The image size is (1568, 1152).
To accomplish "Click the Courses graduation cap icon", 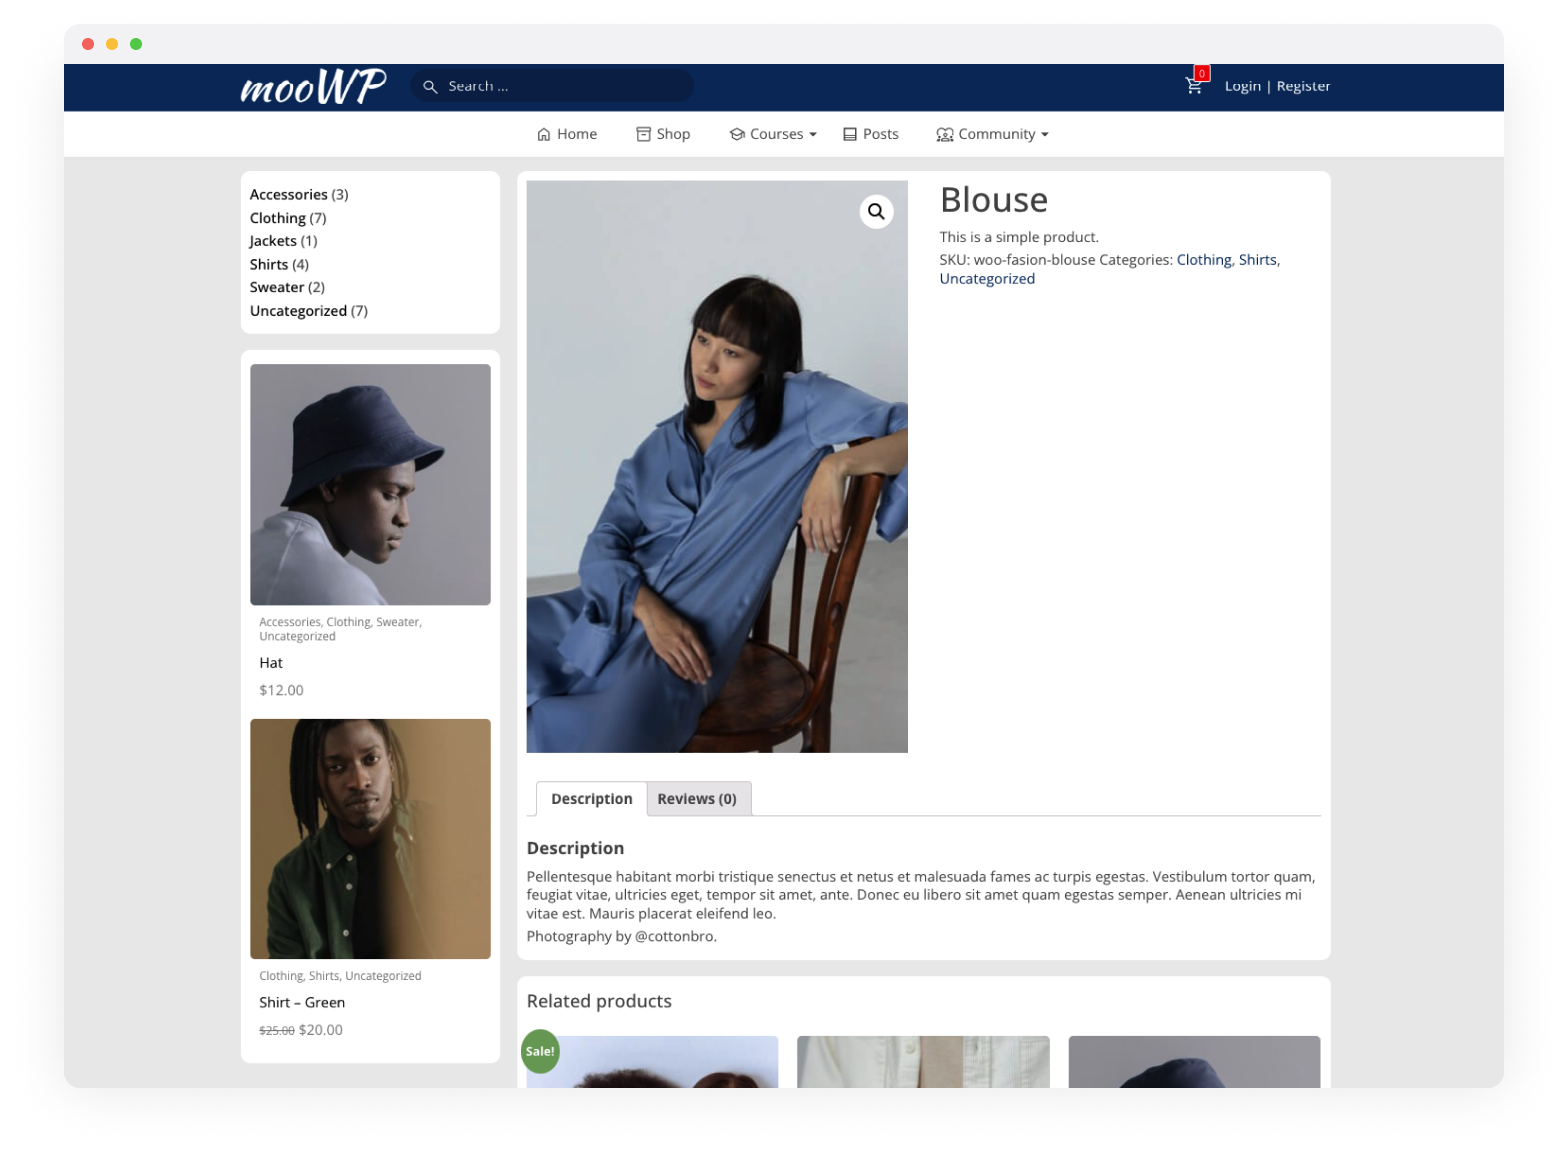I will click(737, 134).
